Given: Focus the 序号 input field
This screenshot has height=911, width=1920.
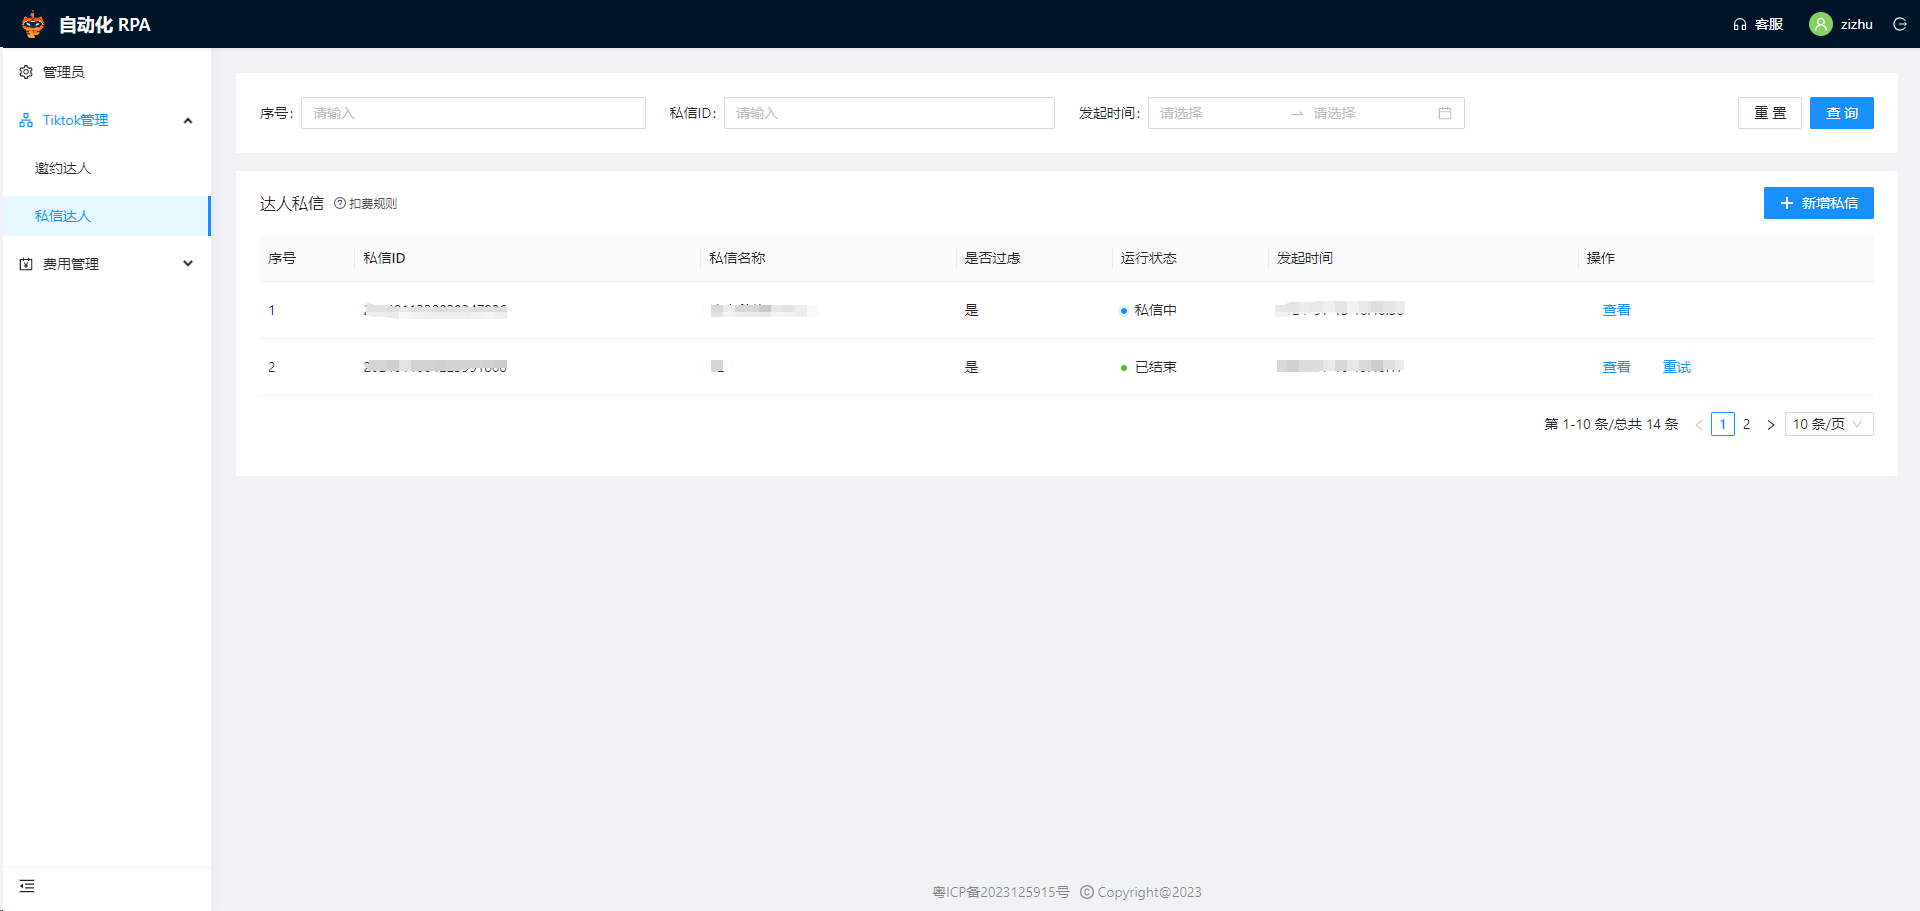Looking at the screenshot, I should [x=473, y=113].
